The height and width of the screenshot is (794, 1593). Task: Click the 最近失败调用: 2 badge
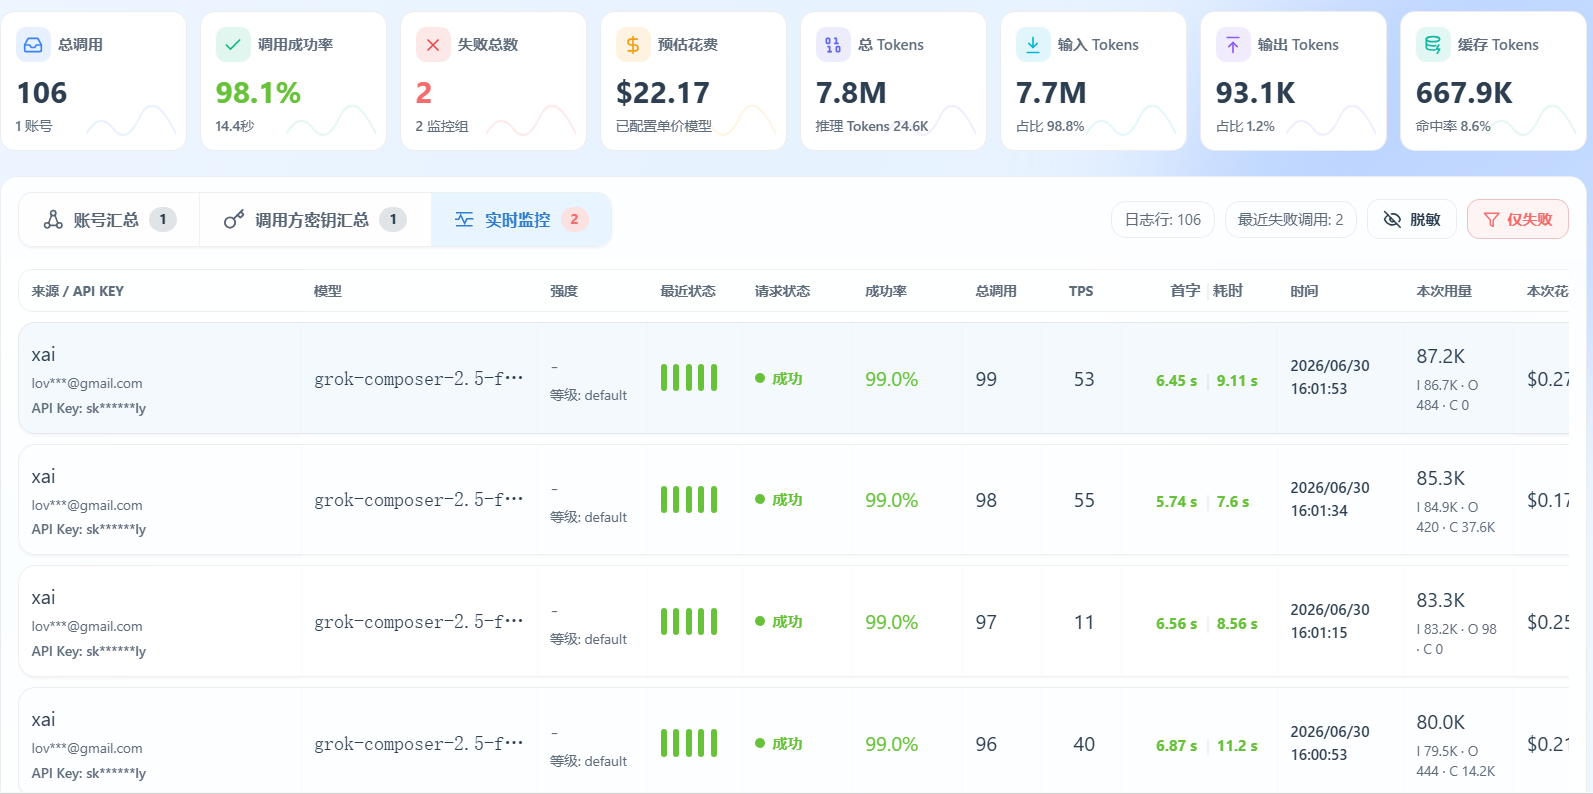point(1290,219)
